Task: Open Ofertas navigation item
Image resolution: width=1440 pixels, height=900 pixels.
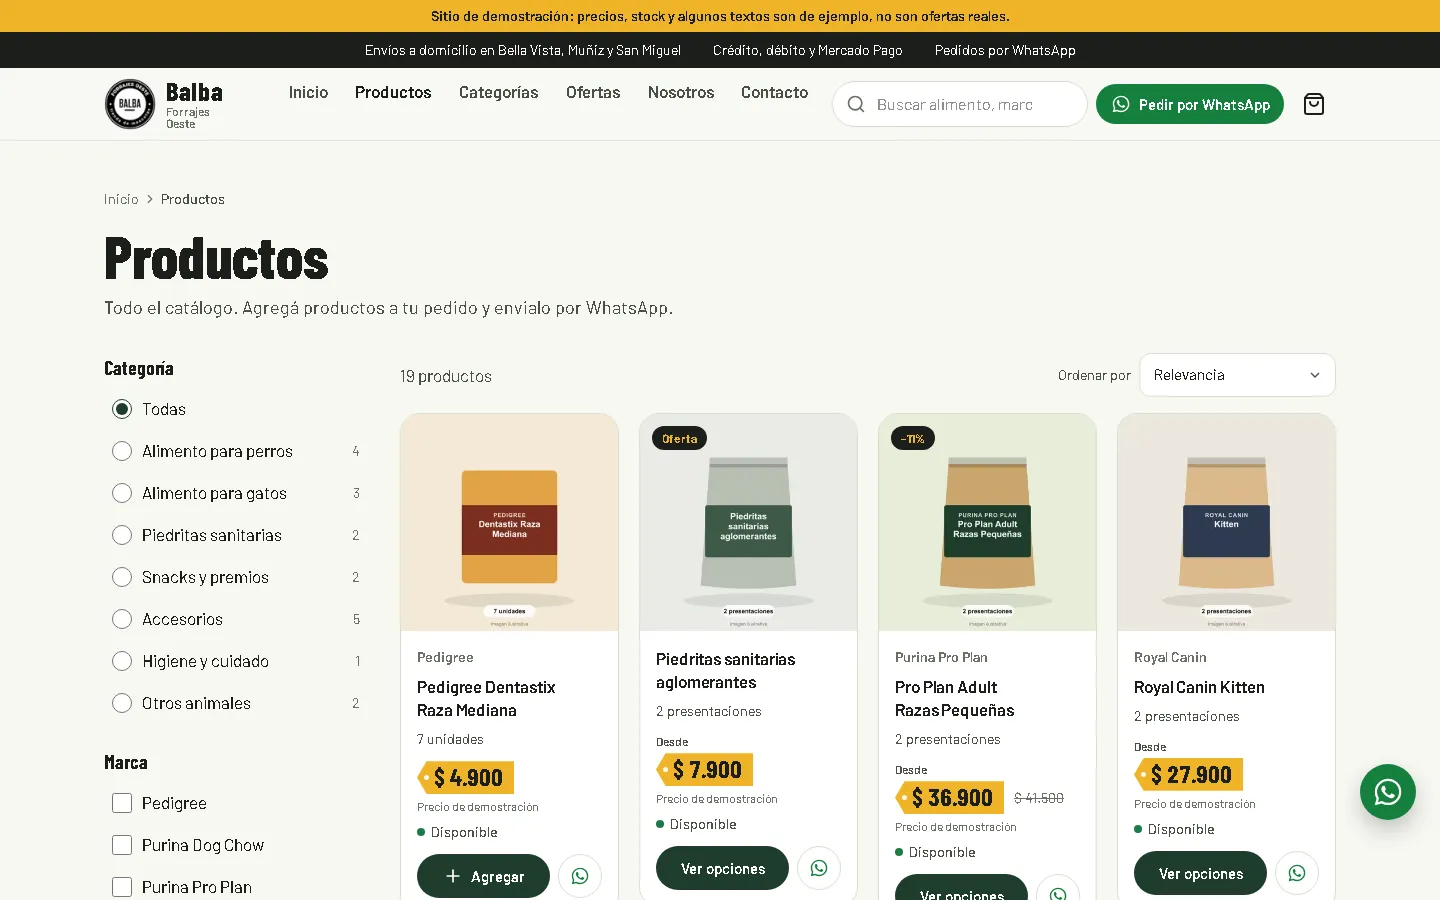Action: point(593,92)
